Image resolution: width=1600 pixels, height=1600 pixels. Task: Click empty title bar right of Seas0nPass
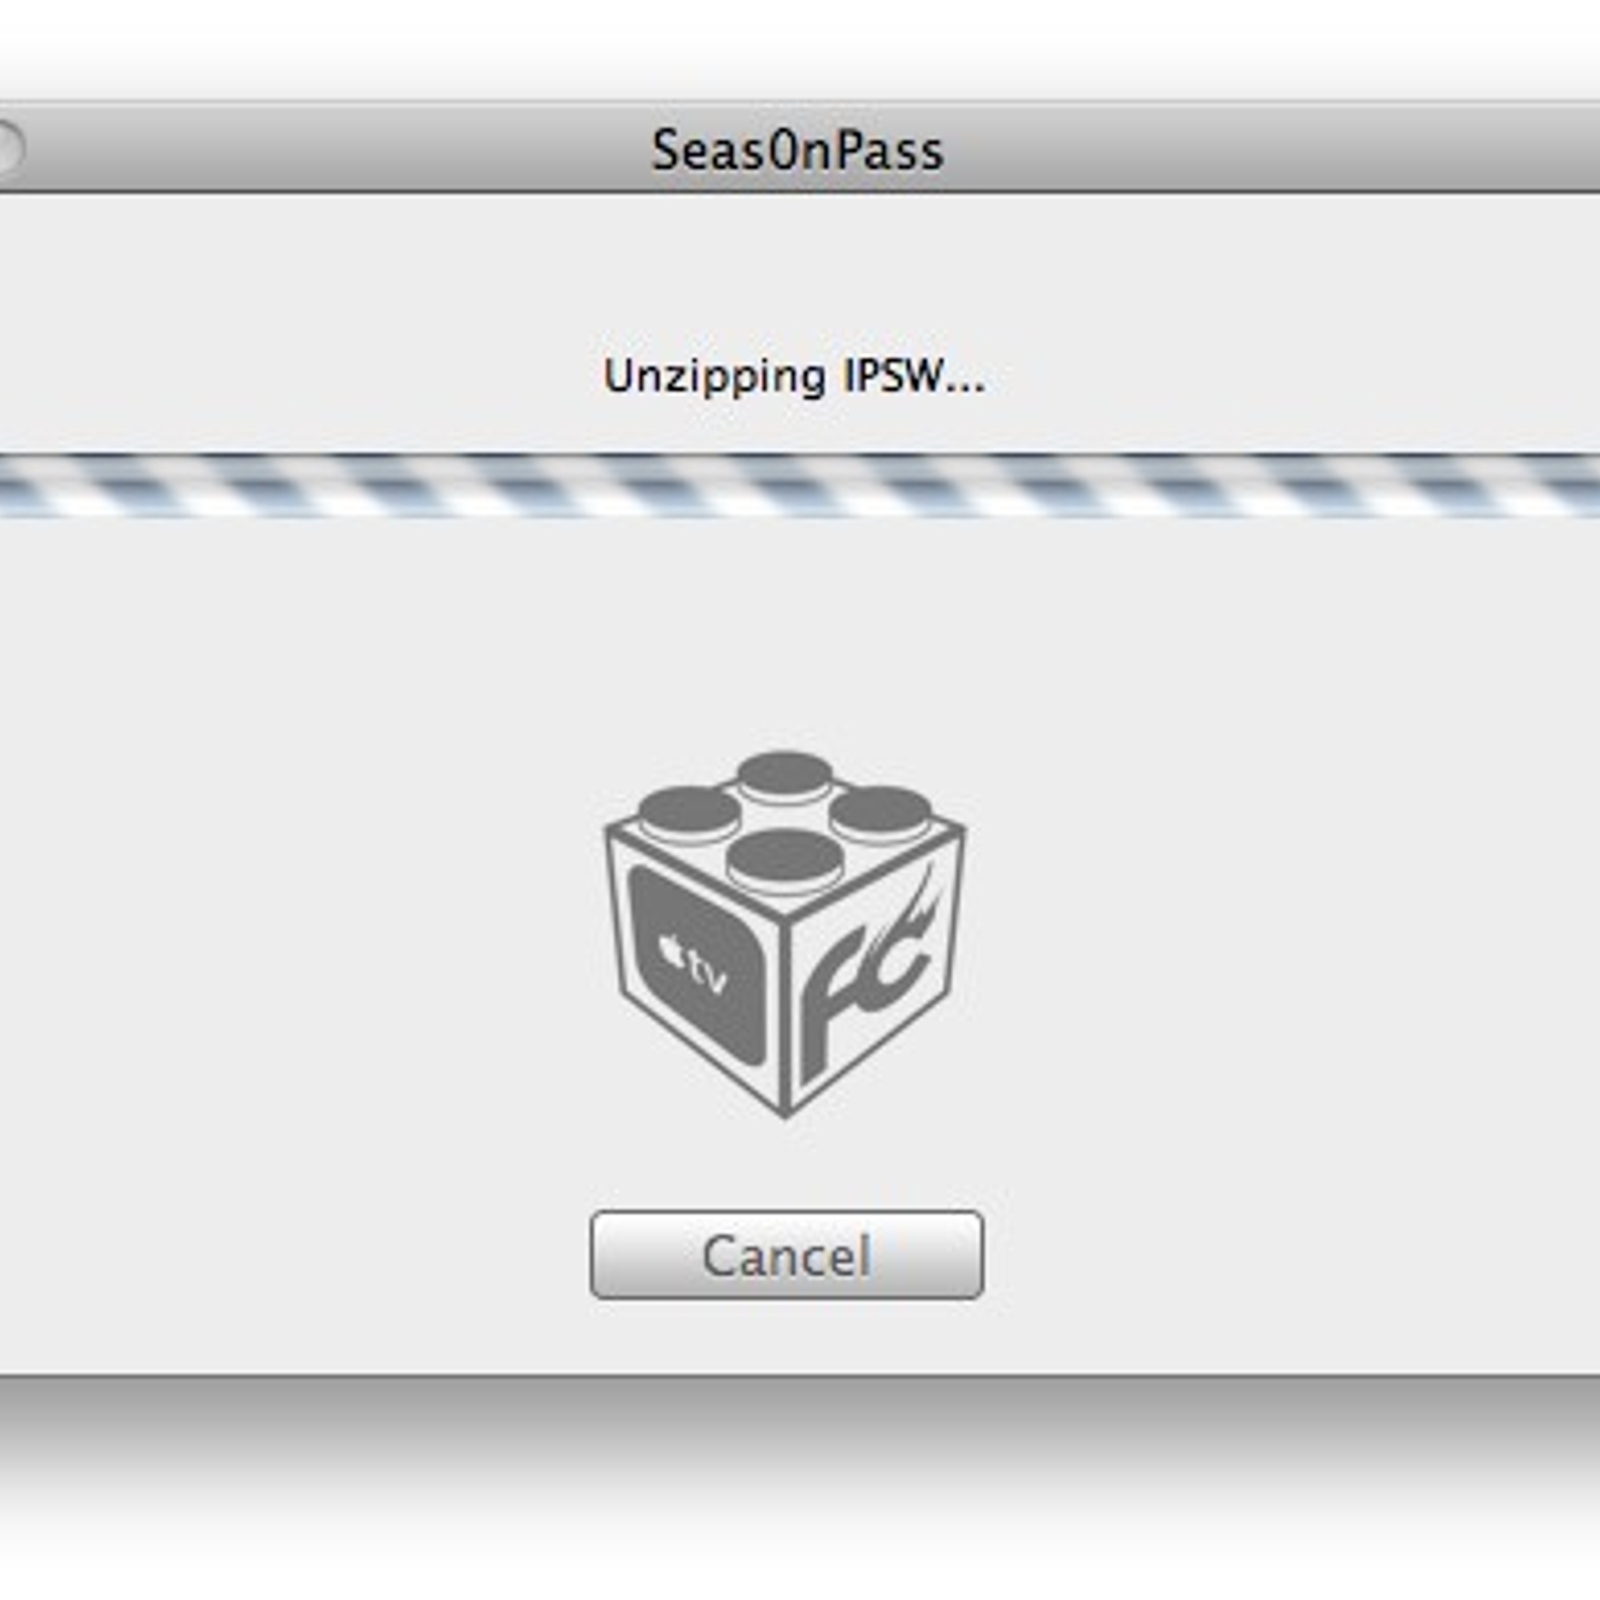pos(1270,150)
